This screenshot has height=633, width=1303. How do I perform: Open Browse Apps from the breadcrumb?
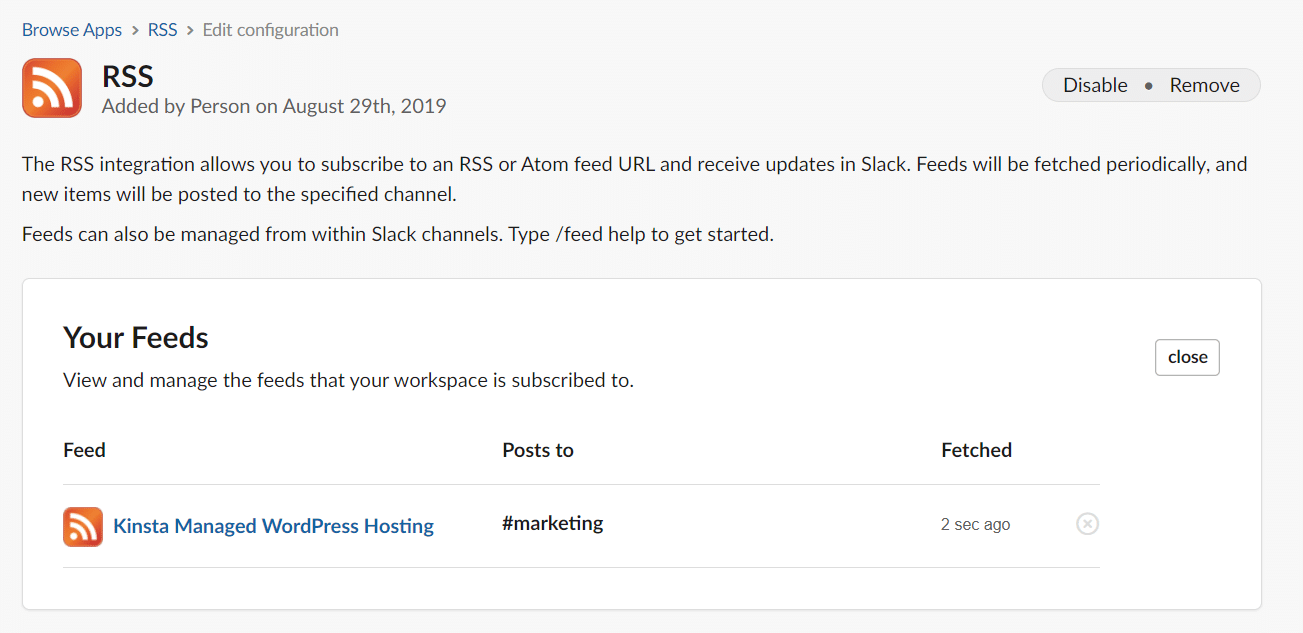tap(71, 29)
